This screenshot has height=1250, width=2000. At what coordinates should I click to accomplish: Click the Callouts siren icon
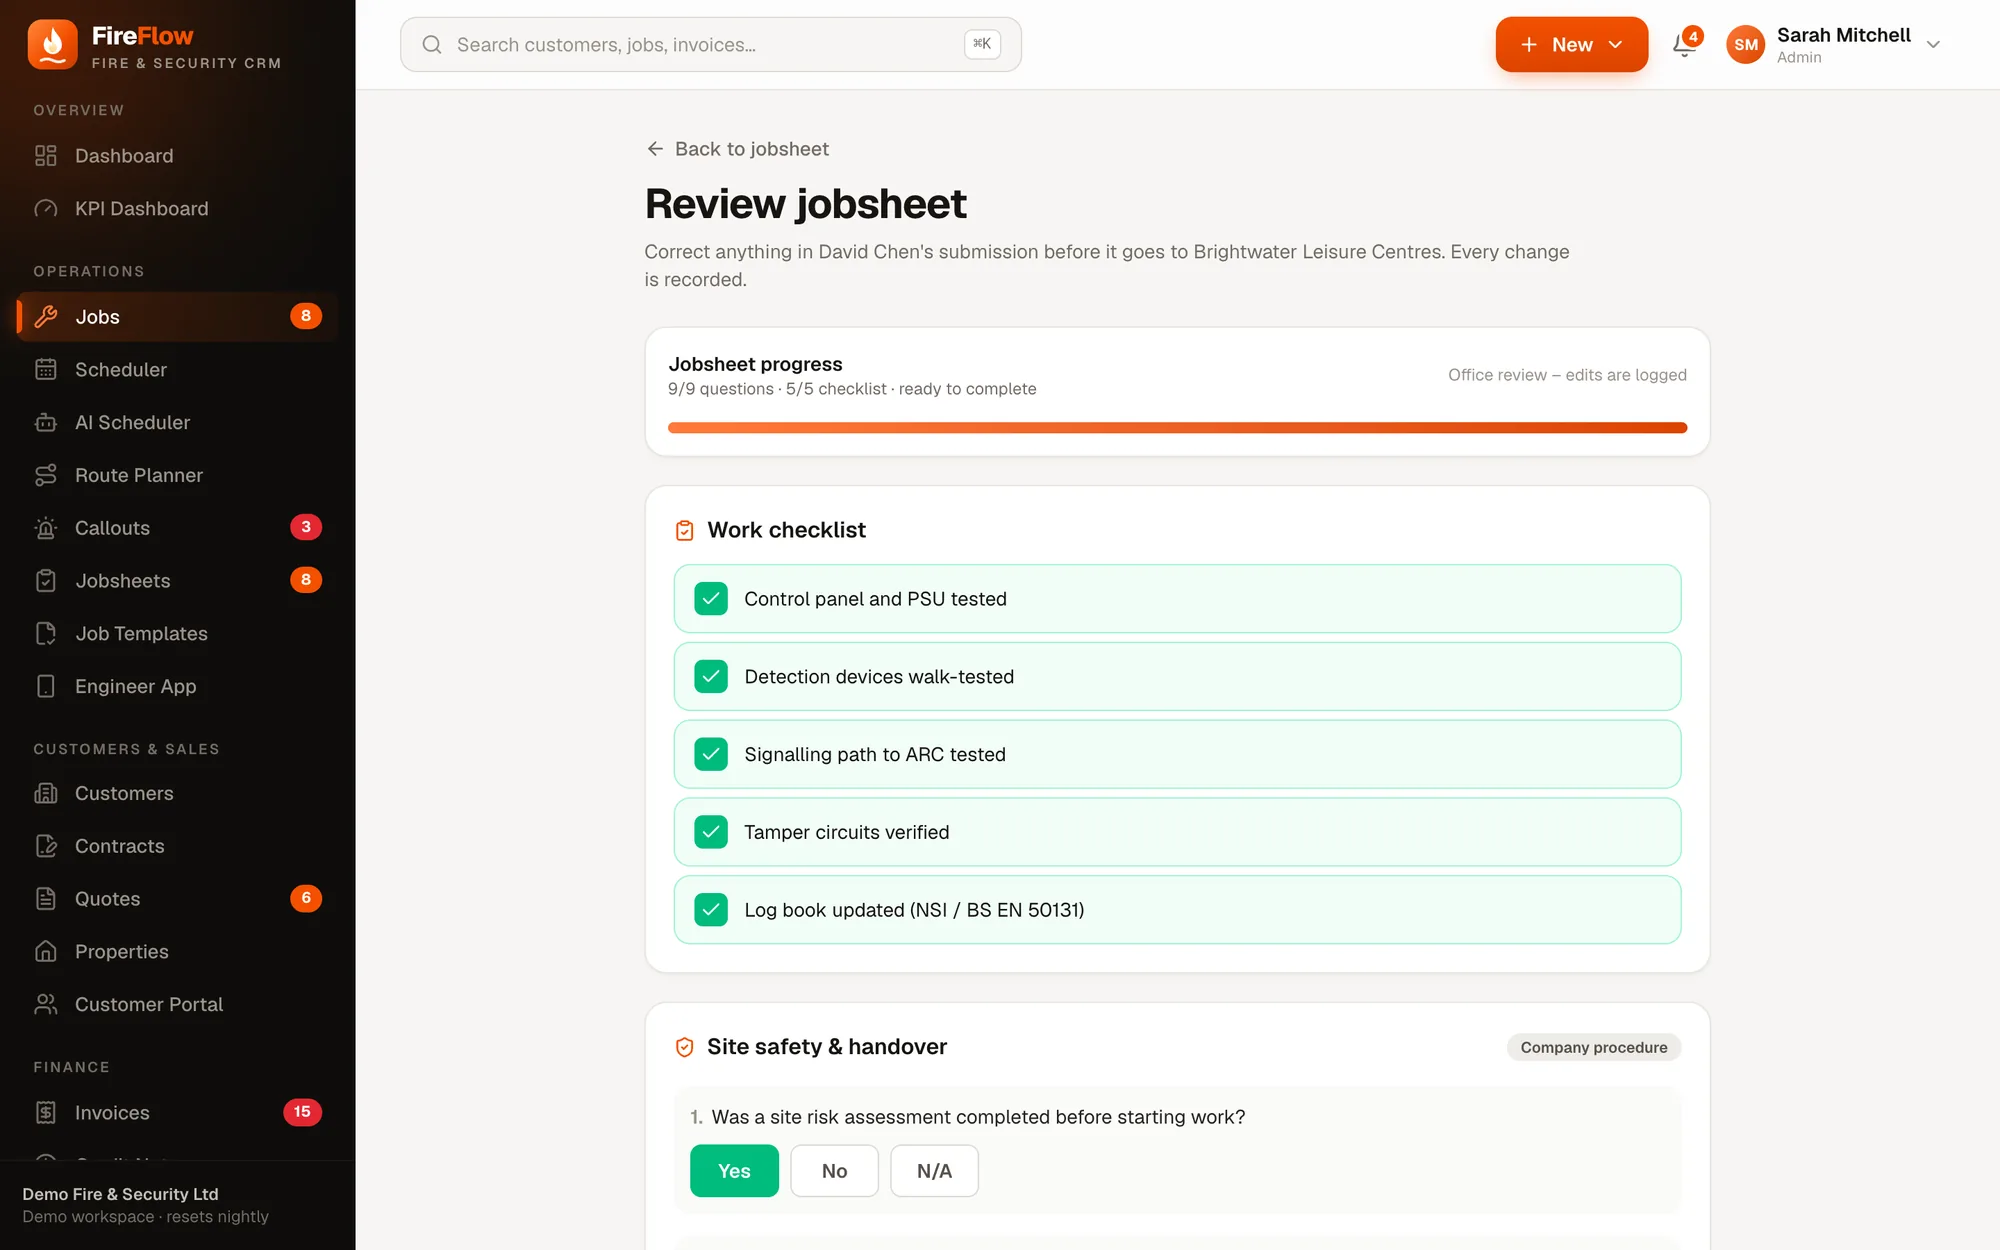tap(46, 528)
